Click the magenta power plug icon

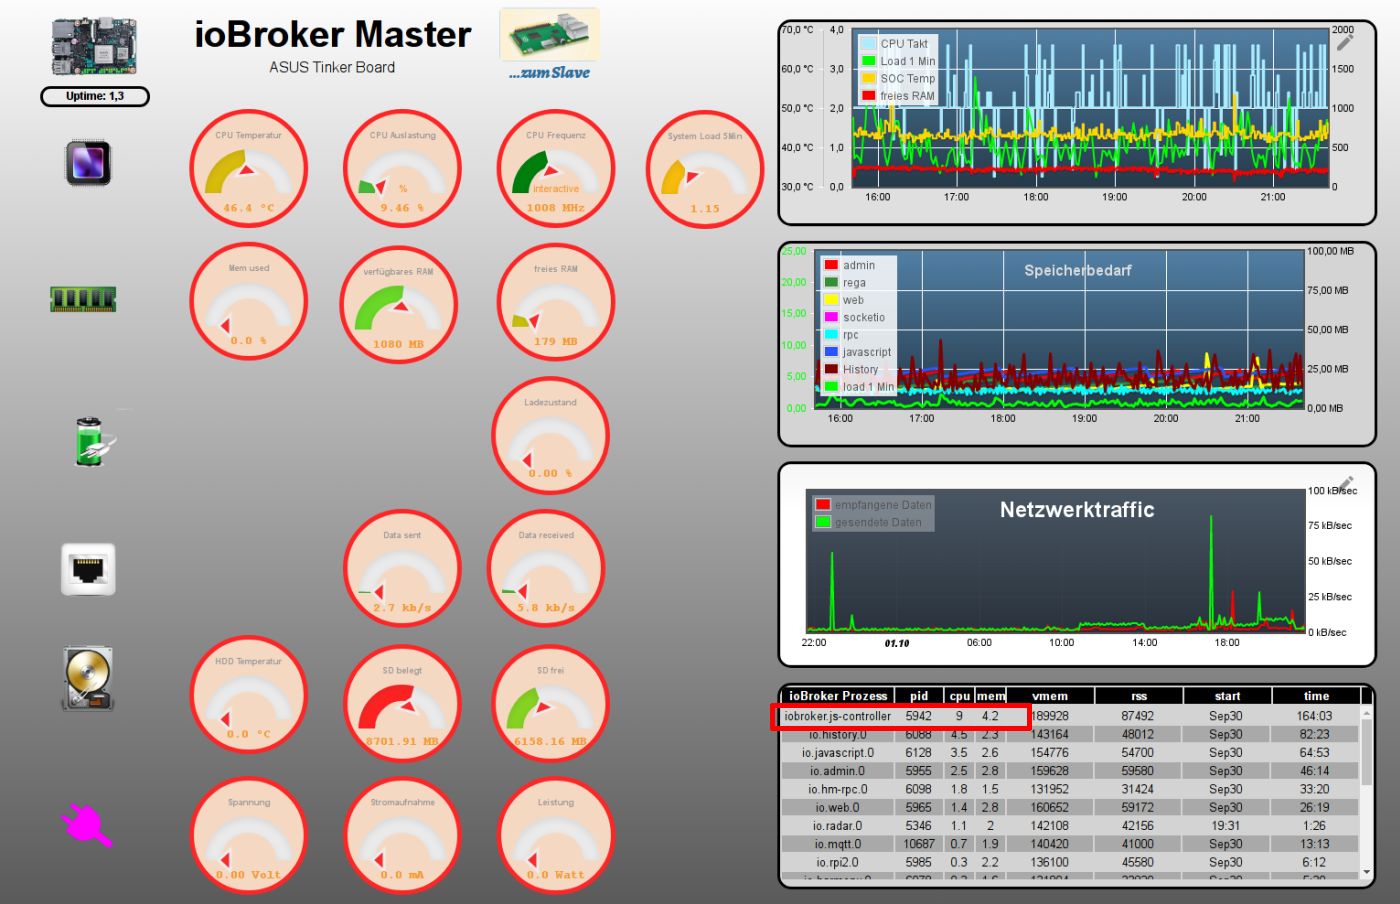(x=86, y=826)
